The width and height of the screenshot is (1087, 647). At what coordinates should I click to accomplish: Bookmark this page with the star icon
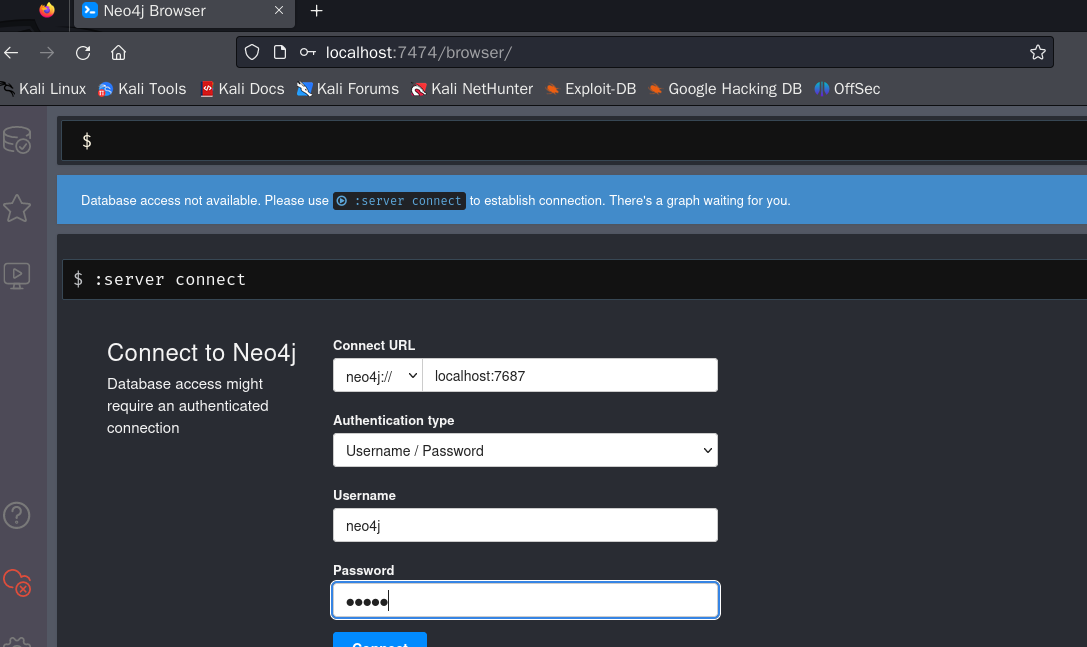pos(1038,52)
